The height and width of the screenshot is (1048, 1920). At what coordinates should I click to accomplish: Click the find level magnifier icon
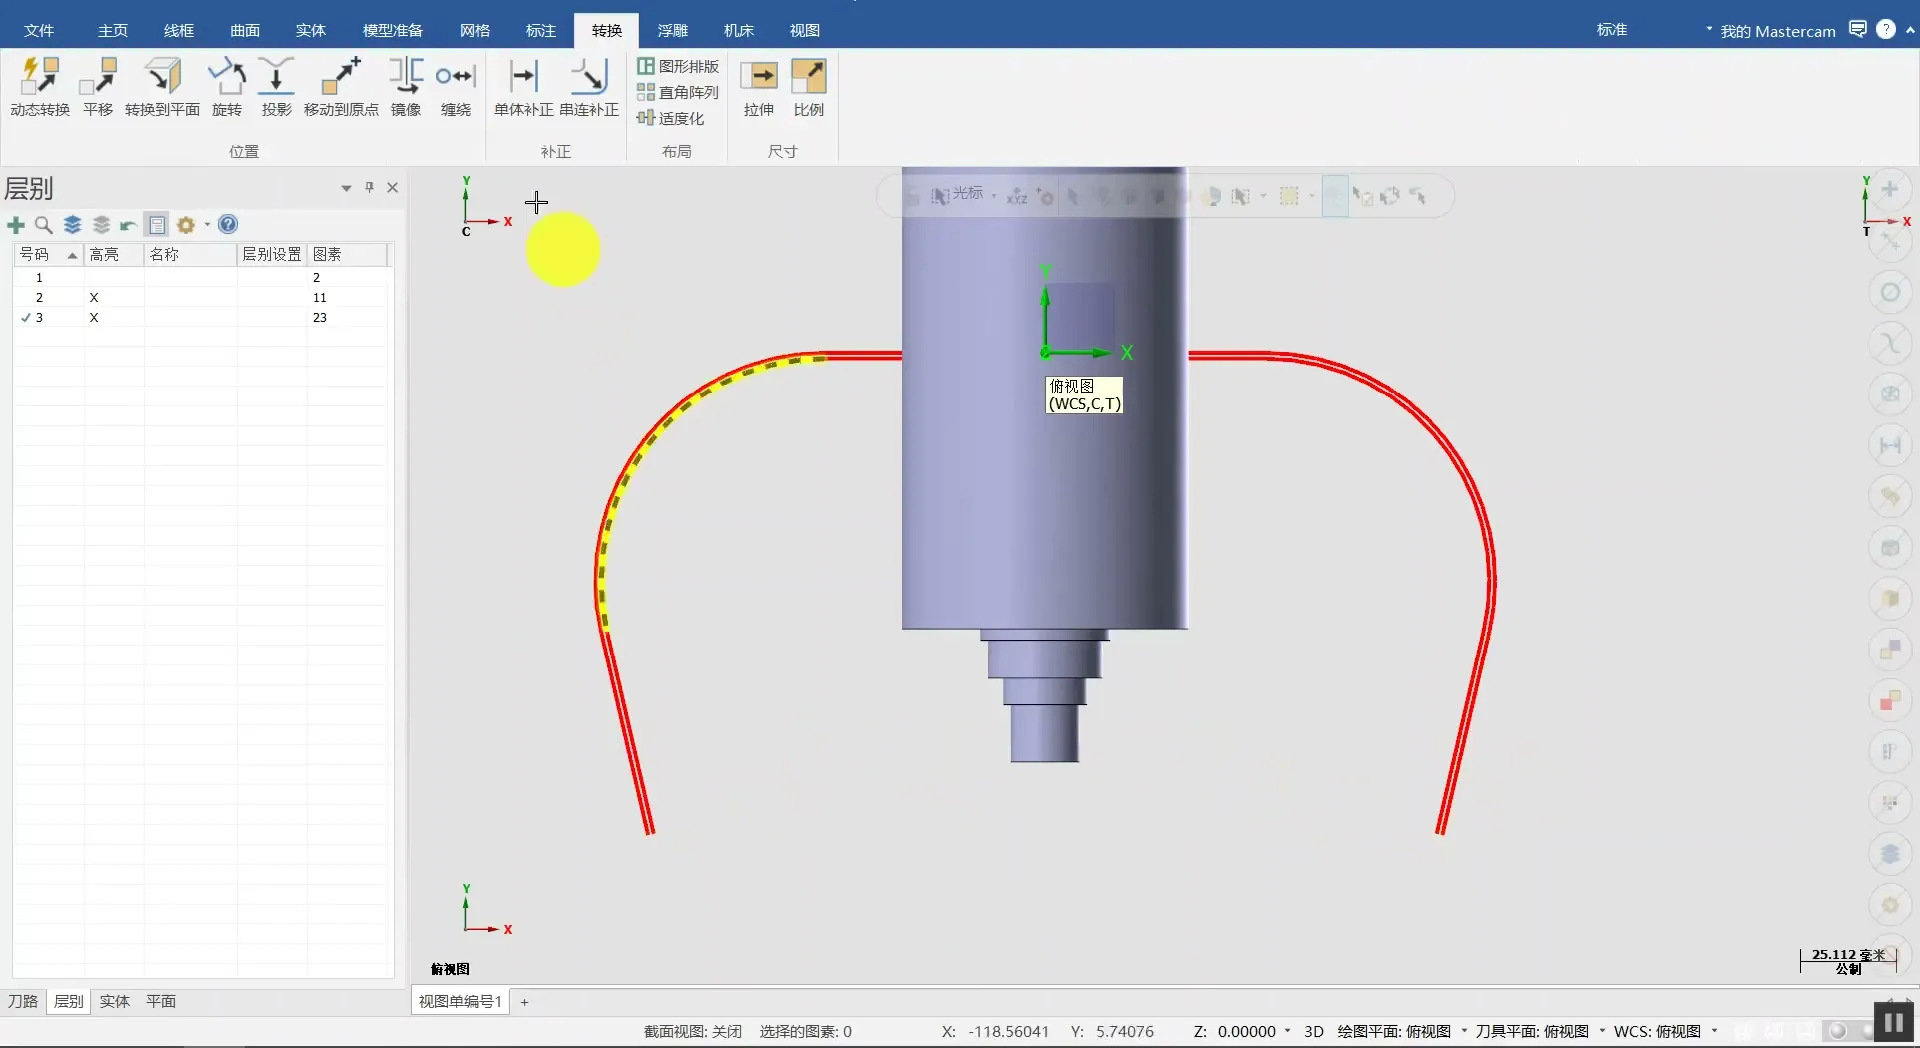tap(43, 225)
